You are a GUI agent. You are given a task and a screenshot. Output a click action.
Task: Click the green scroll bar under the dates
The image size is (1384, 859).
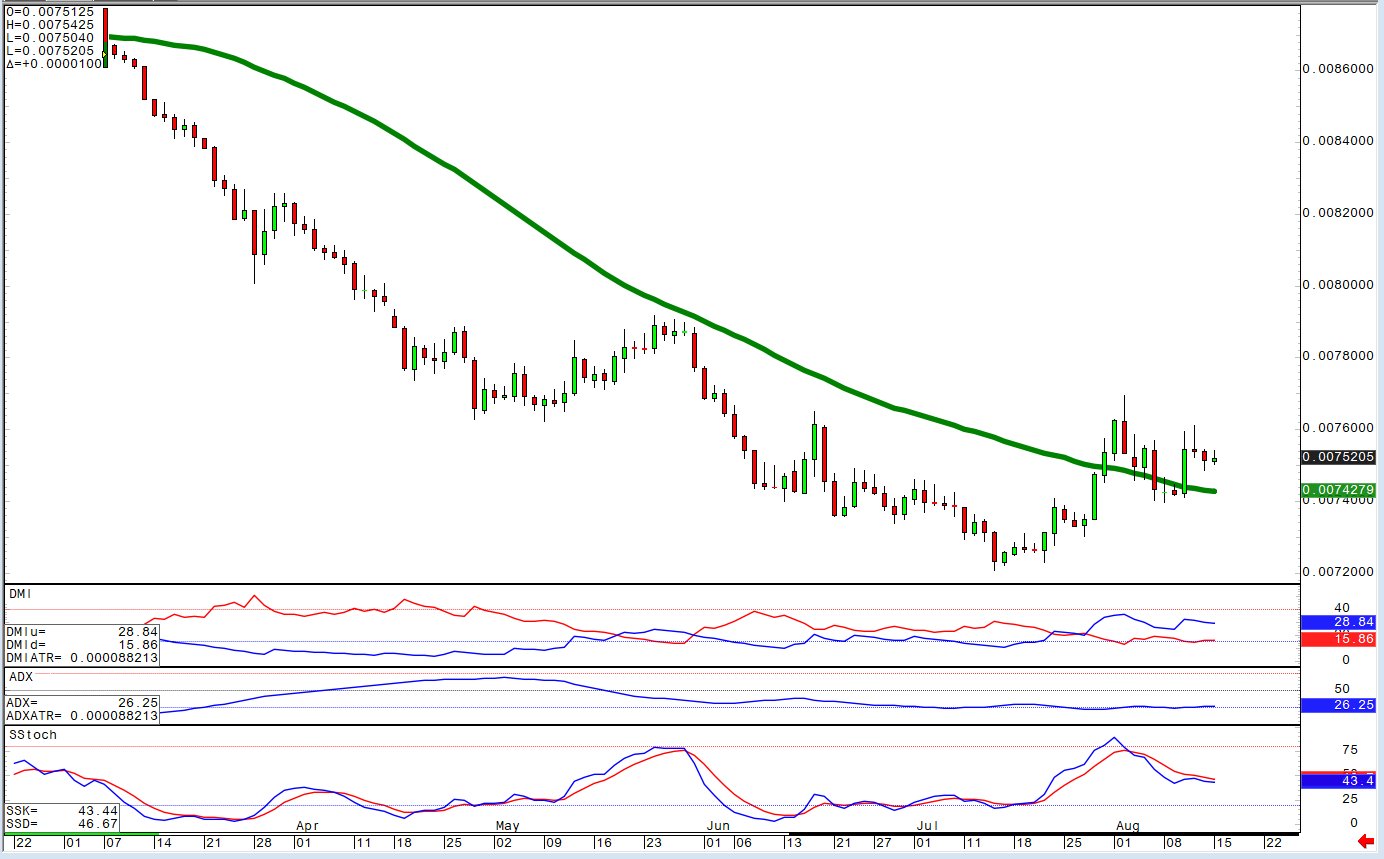(x=80, y=833)
